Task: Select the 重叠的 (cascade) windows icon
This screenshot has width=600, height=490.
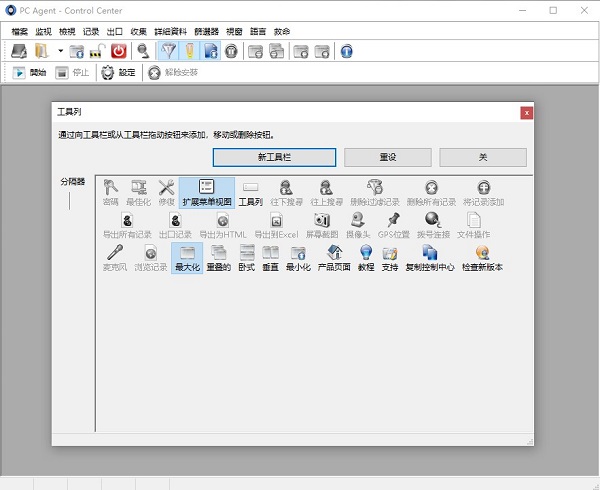Action: [x=218, y=258]
